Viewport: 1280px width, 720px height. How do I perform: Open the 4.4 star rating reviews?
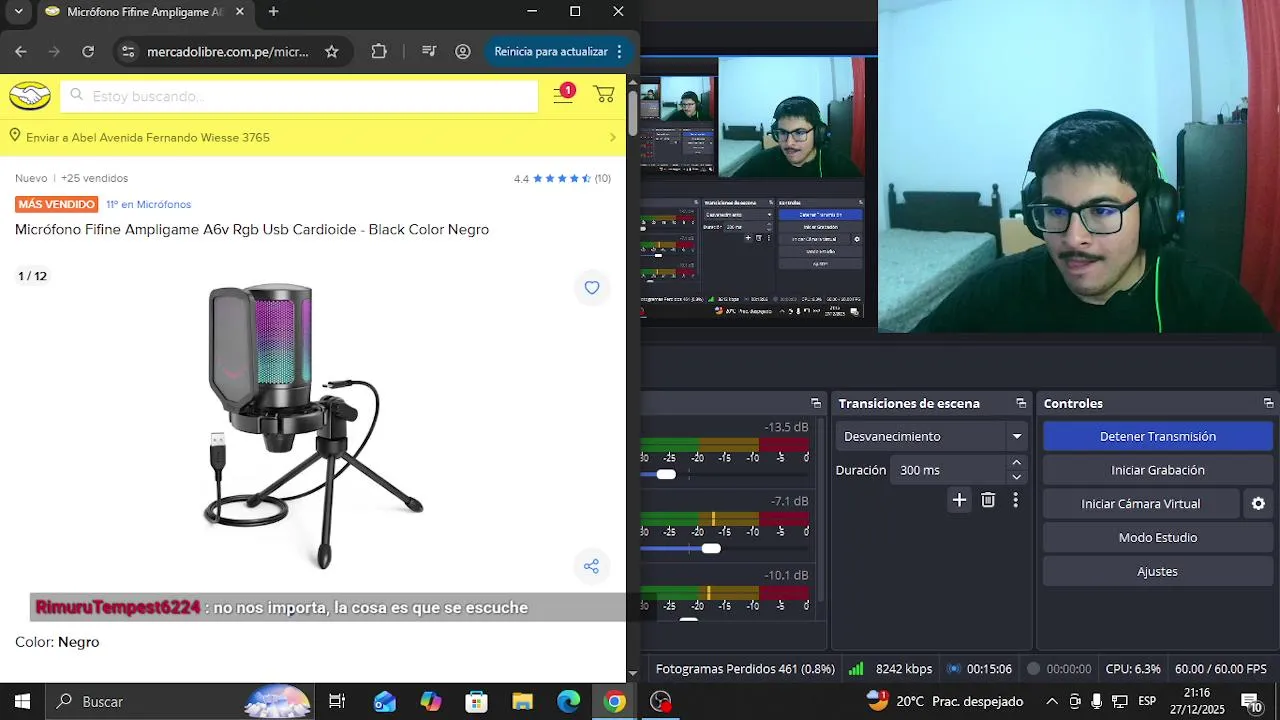562,178
